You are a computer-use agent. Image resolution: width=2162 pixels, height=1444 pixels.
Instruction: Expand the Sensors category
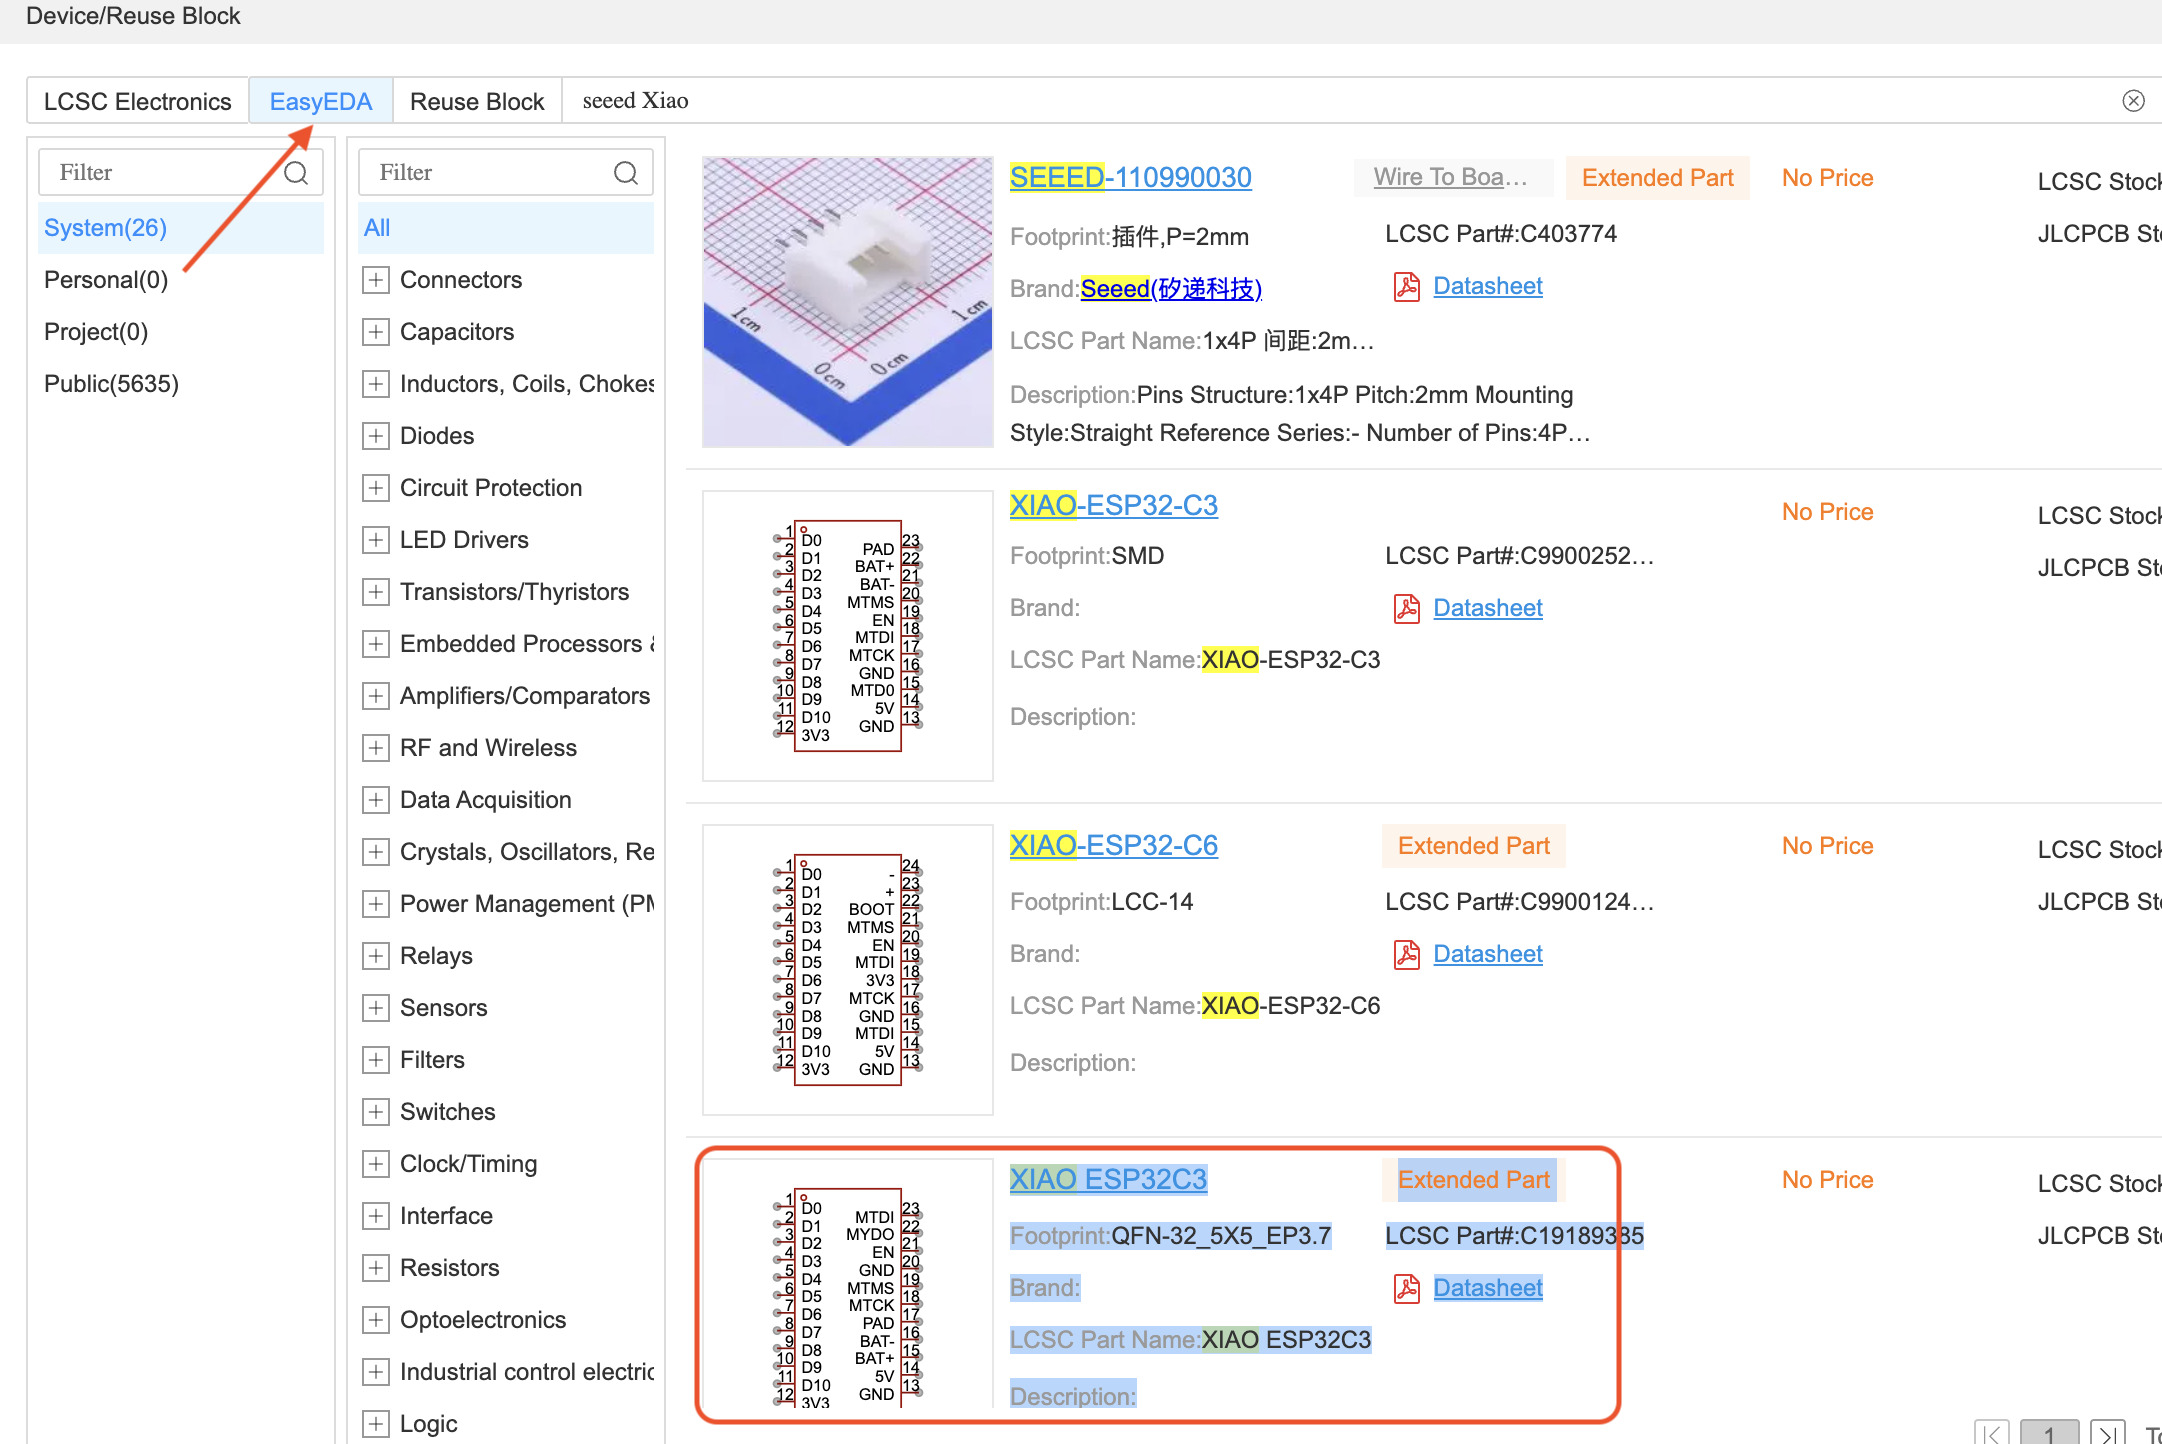(376, 1008)
